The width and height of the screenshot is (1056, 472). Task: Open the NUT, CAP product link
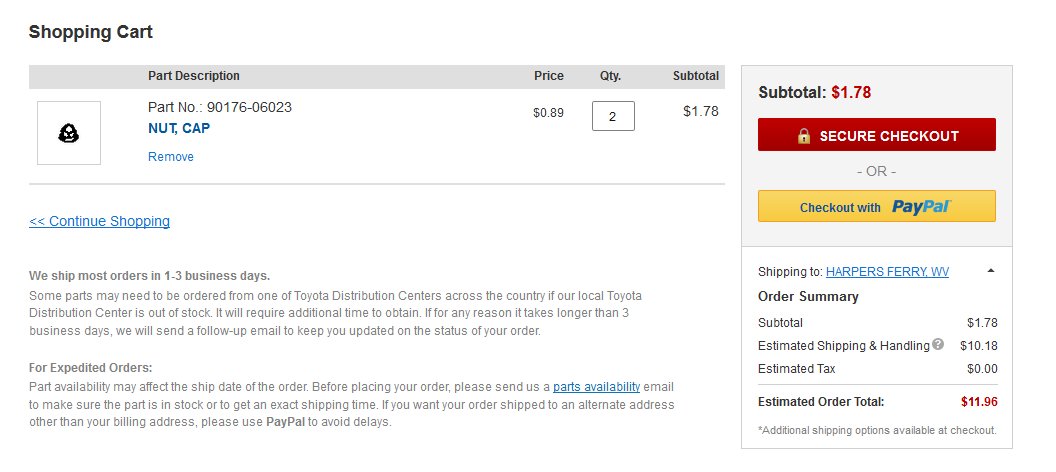tap(179, 128)
